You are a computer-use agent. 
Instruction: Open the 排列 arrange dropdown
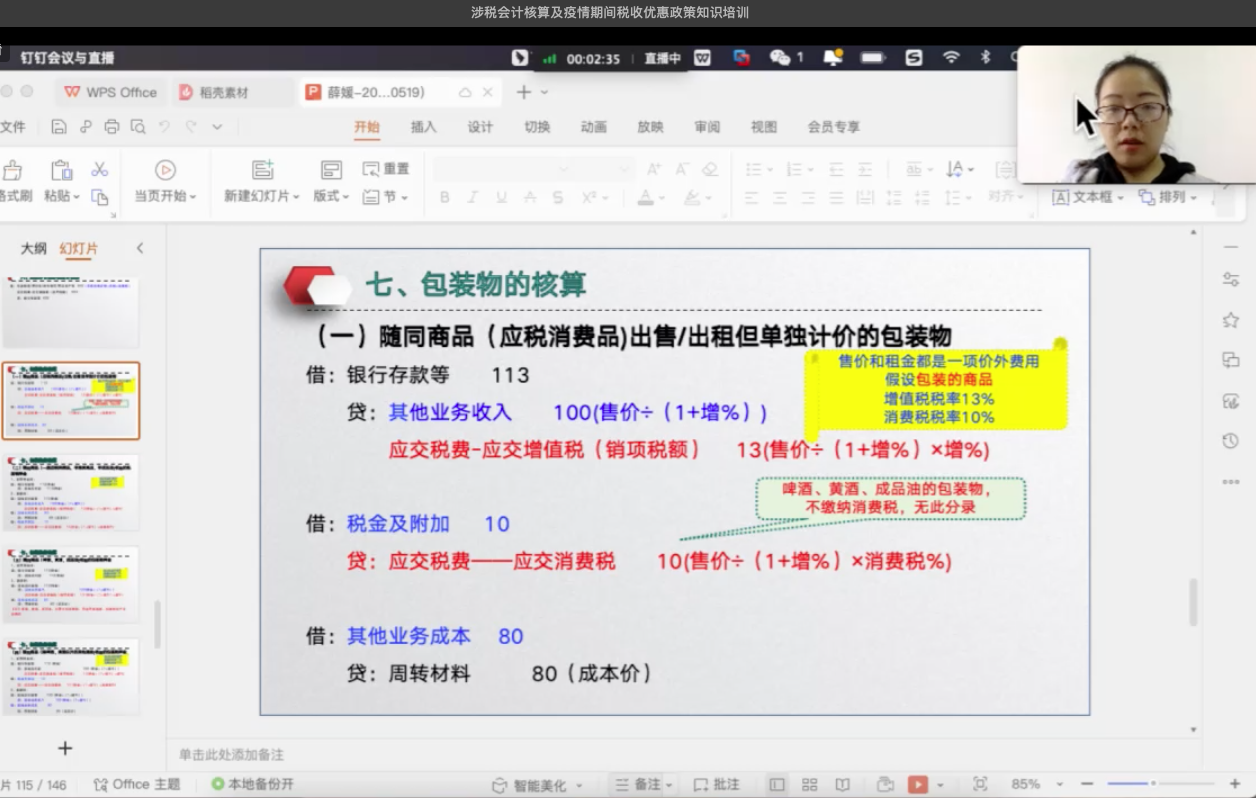(1167, 197)
